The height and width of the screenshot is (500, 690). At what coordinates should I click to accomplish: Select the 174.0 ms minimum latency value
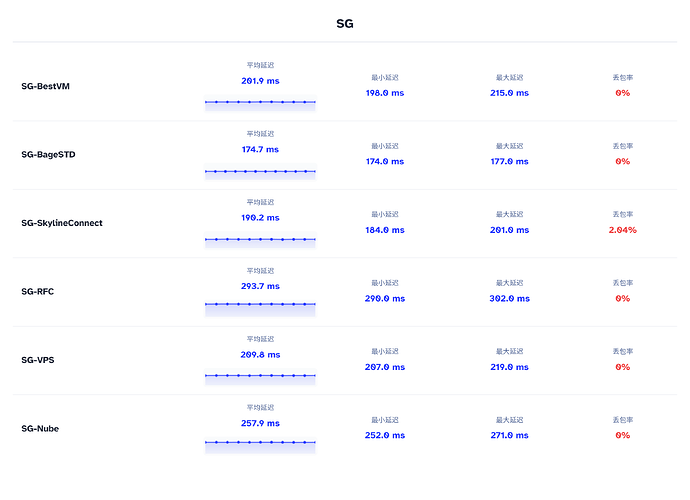click(x=385, y=161)
